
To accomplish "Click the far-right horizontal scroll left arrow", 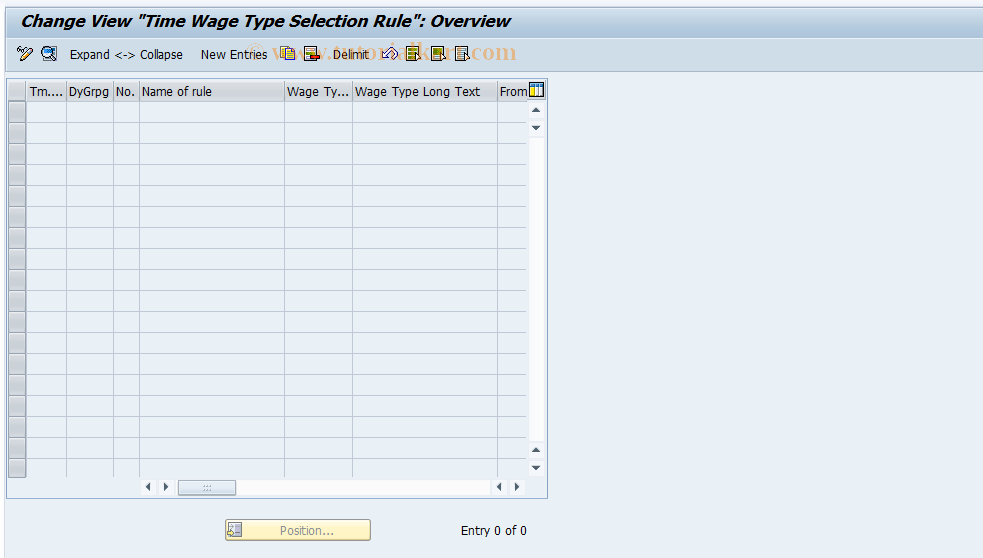I will tap(499, 487).
